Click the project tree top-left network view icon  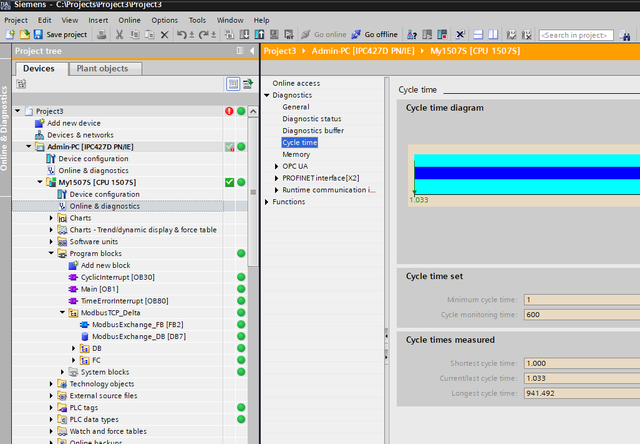point(21,84)
